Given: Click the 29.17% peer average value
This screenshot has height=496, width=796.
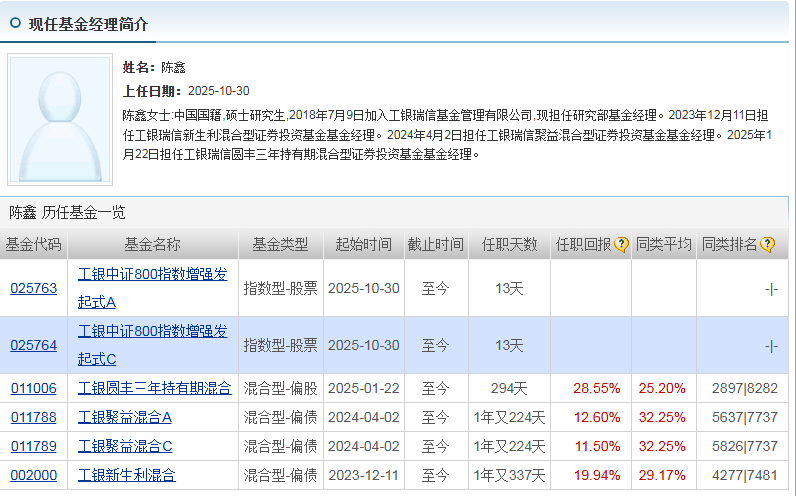Looking at the screenshot, I should point(662,475).
